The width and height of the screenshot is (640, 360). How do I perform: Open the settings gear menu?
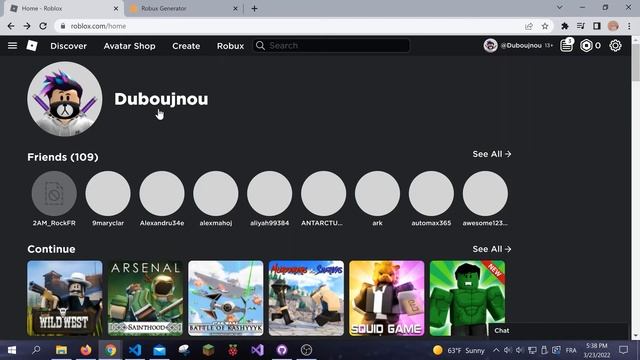coord(615,45)
